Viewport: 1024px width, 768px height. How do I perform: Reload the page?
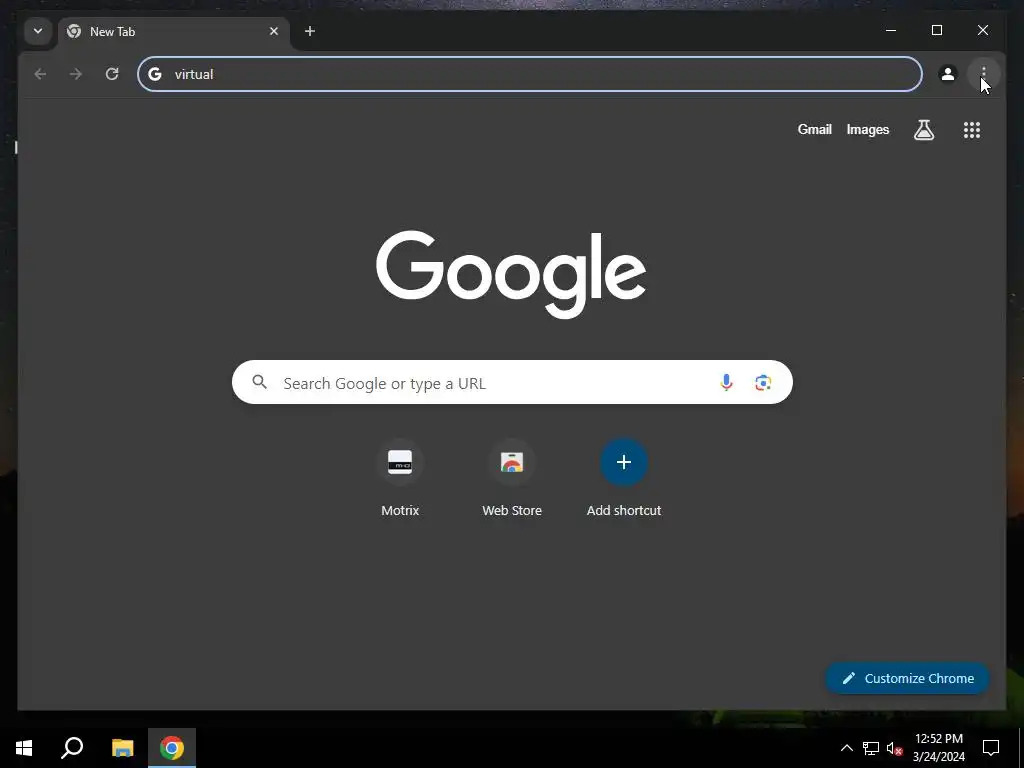[112, 74]
